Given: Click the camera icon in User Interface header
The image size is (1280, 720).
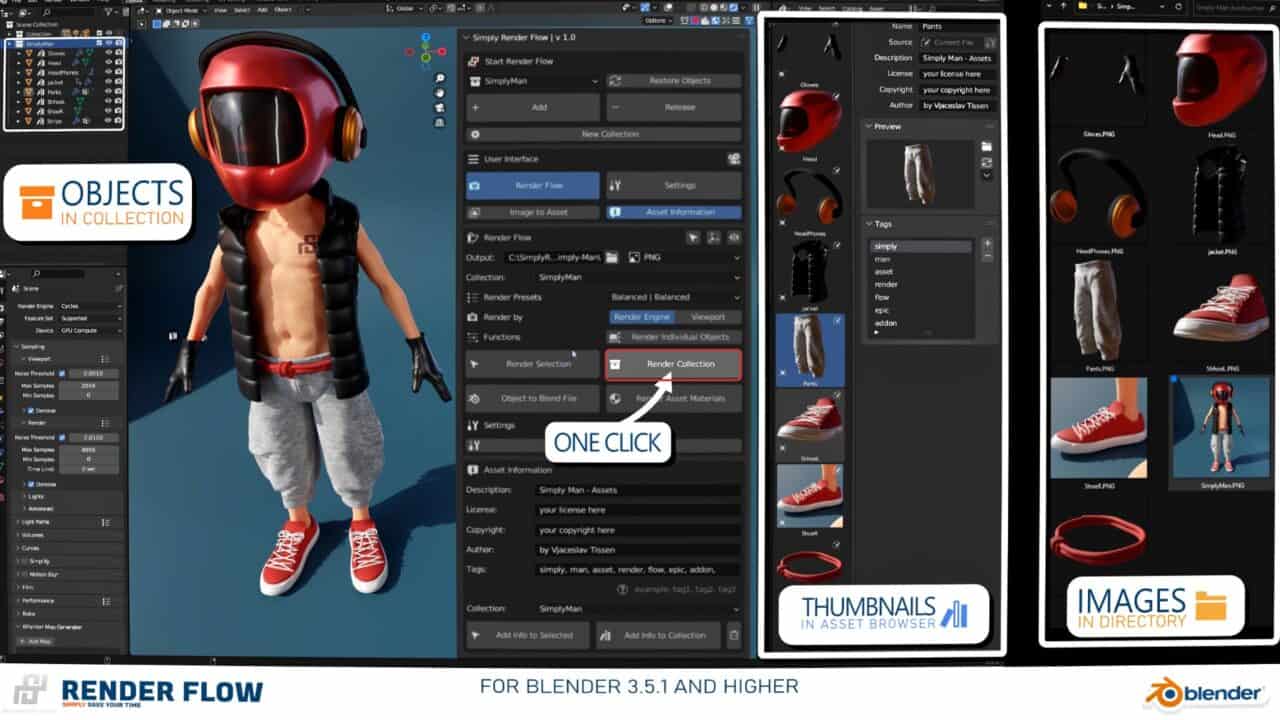Looking at the screenshot, I should [734, 159].
